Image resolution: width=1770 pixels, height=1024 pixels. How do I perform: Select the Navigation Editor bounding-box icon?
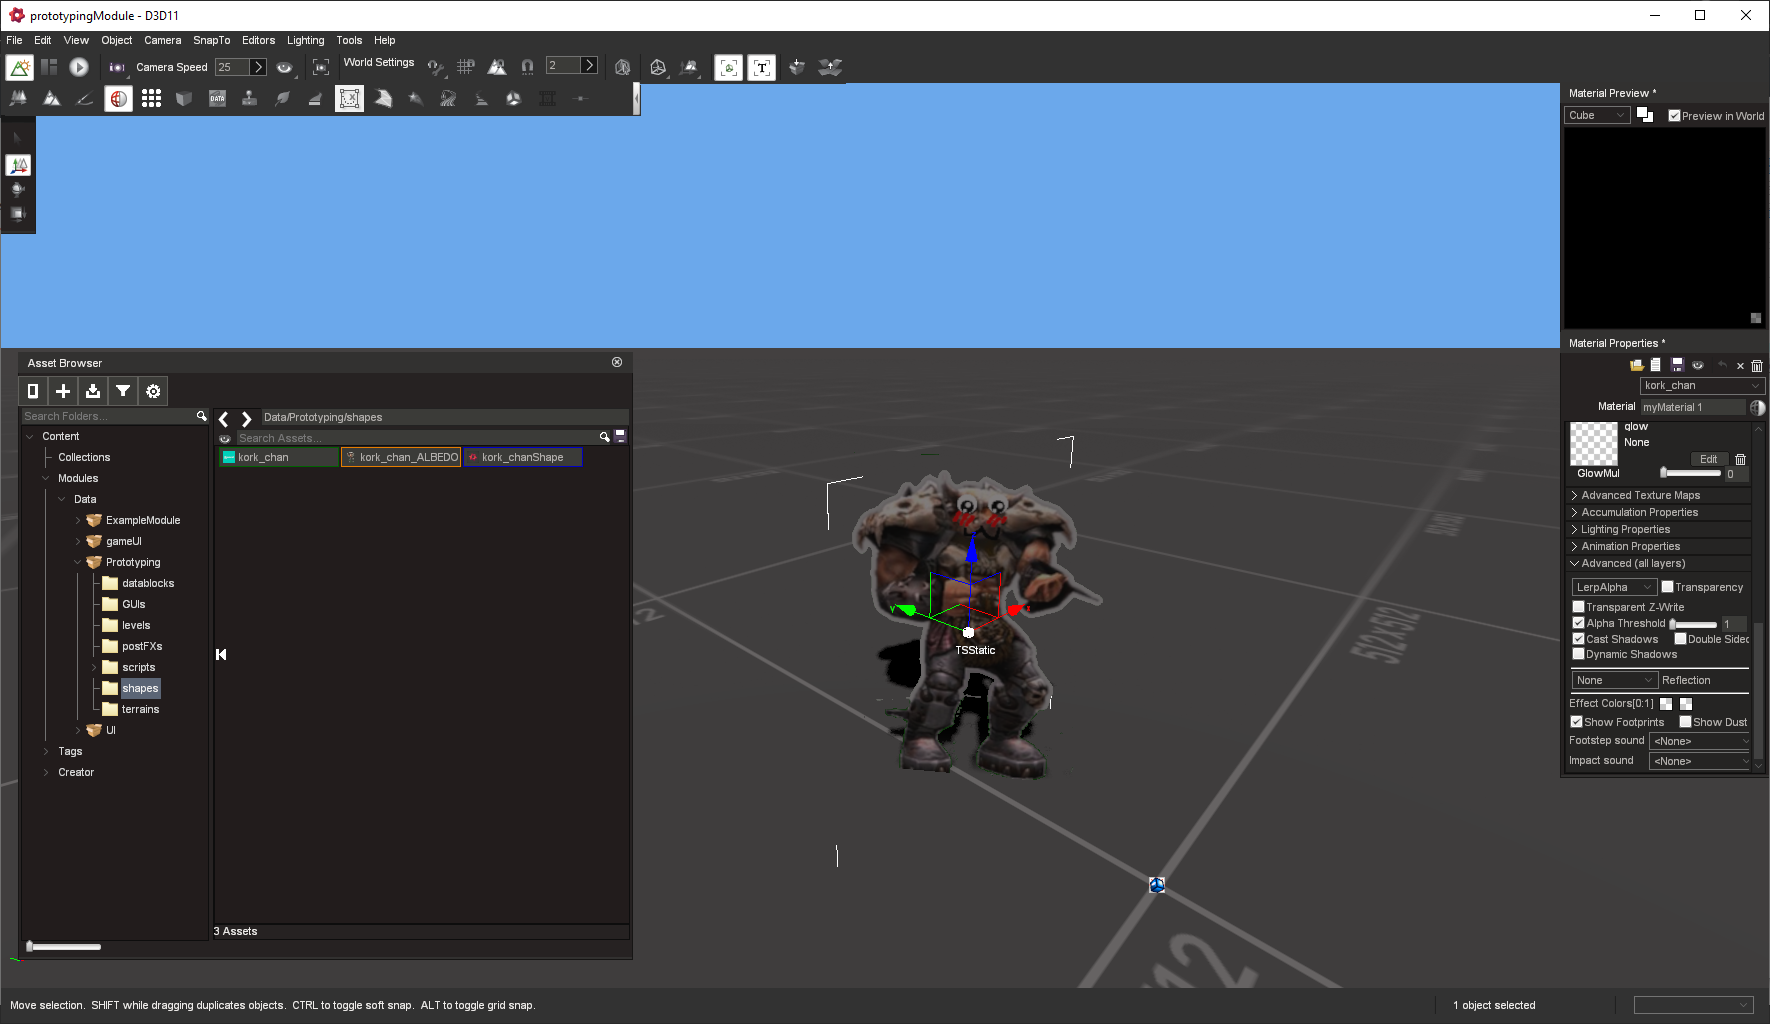pyautogui.click(x=349, y=99)
